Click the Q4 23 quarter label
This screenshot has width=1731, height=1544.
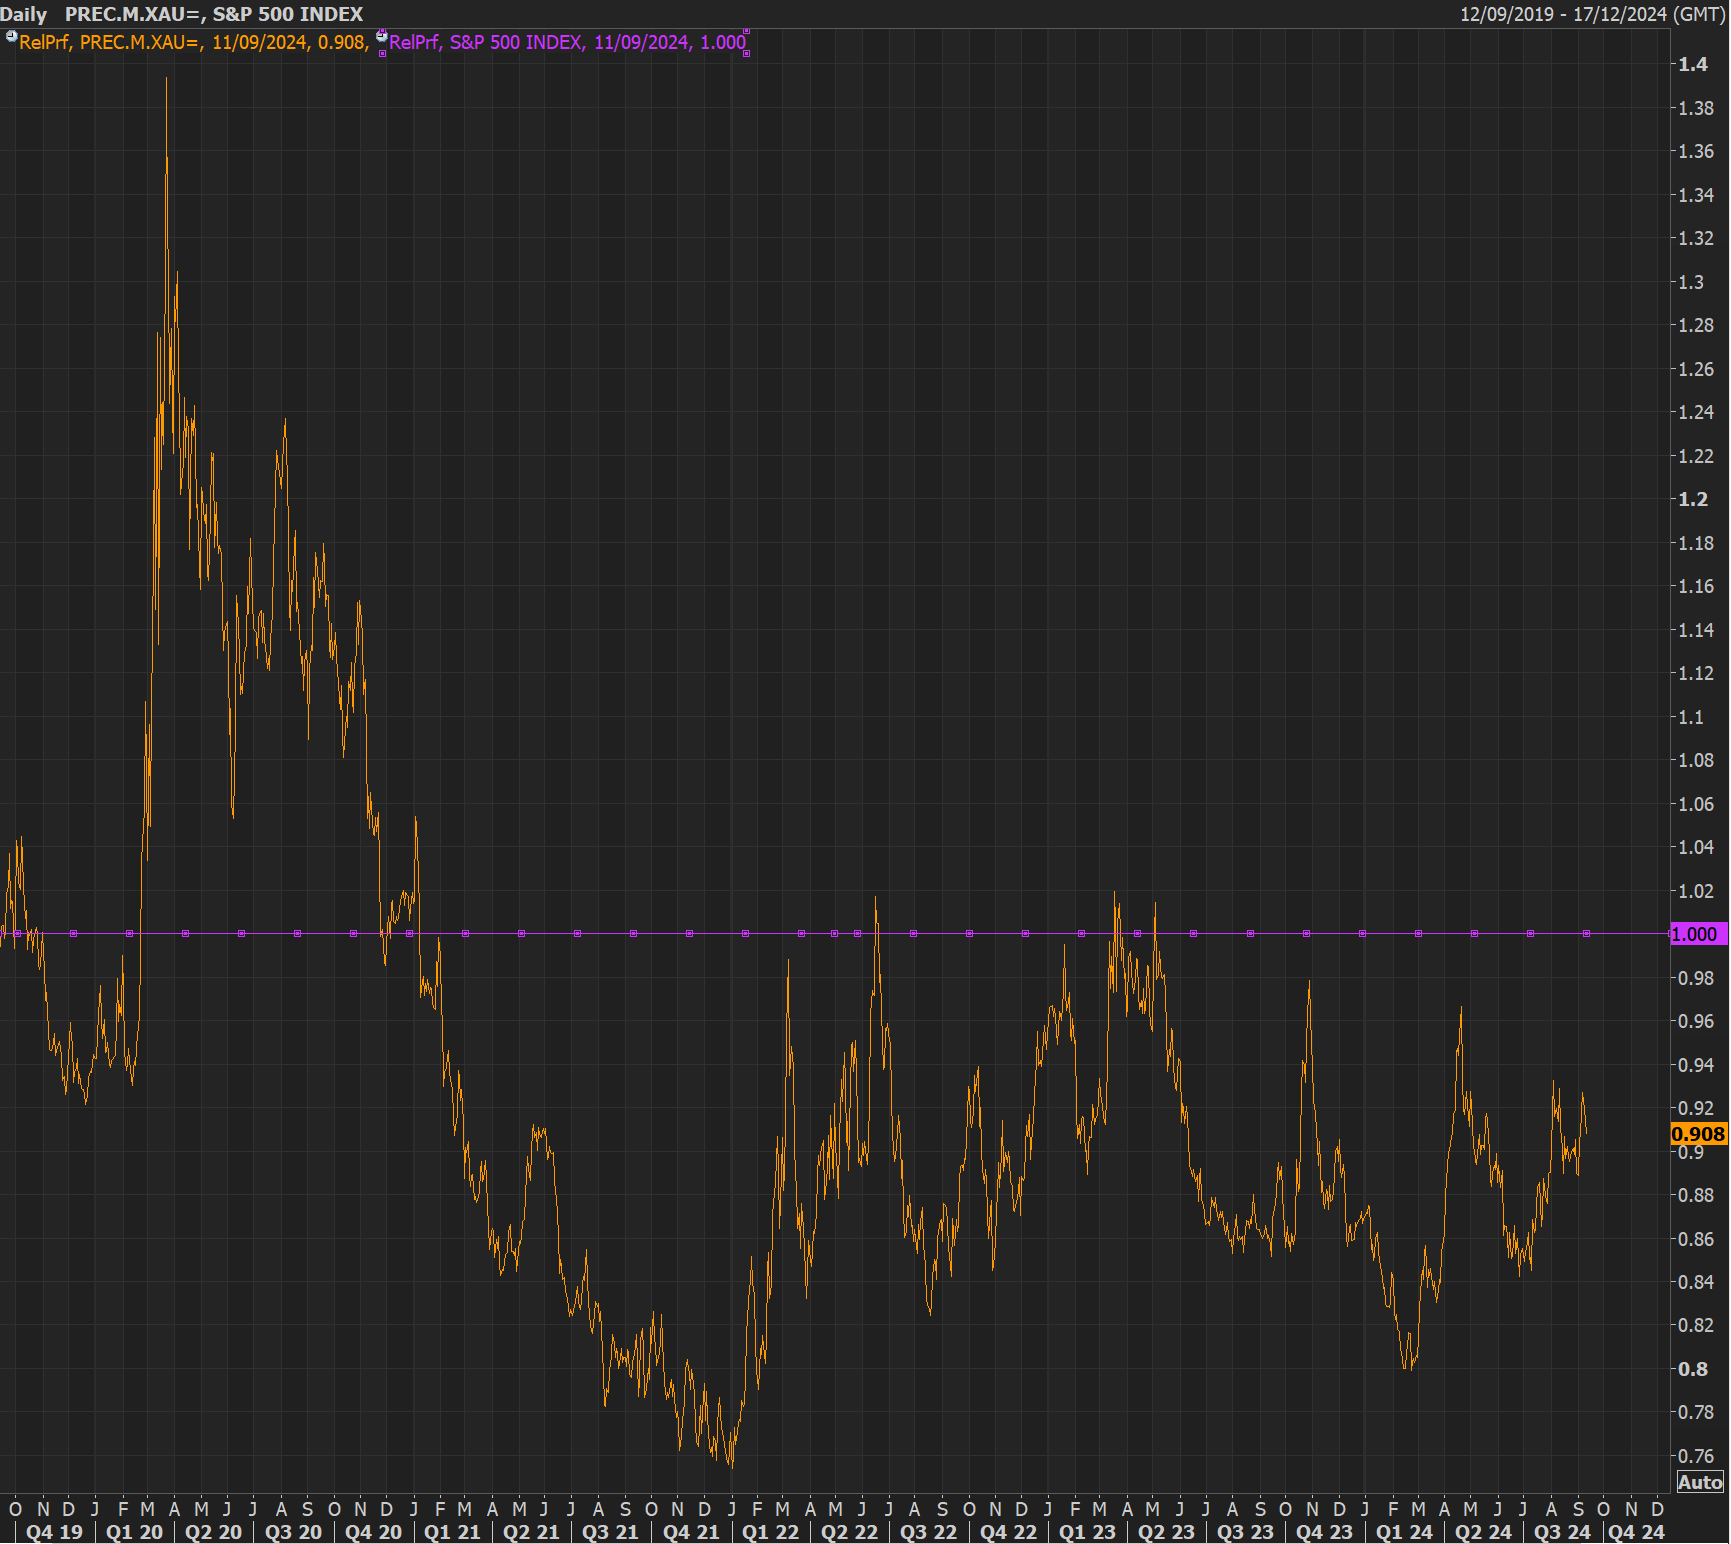pos(1324,1532)
